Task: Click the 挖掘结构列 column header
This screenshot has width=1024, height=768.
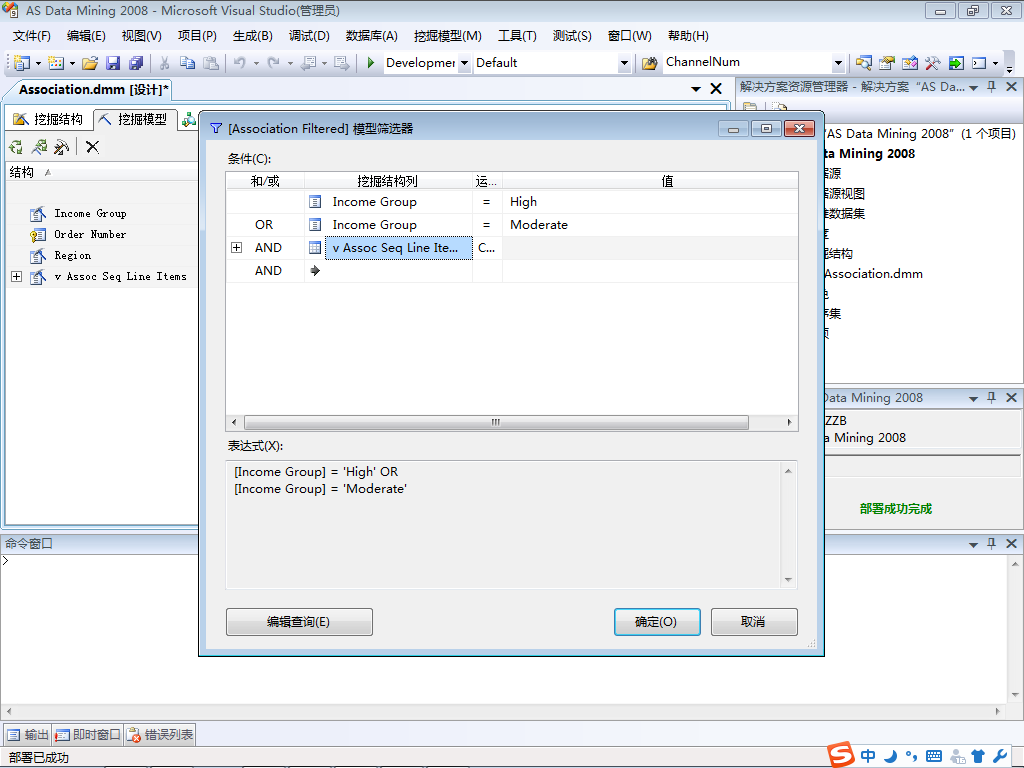Action: [388, 181]
